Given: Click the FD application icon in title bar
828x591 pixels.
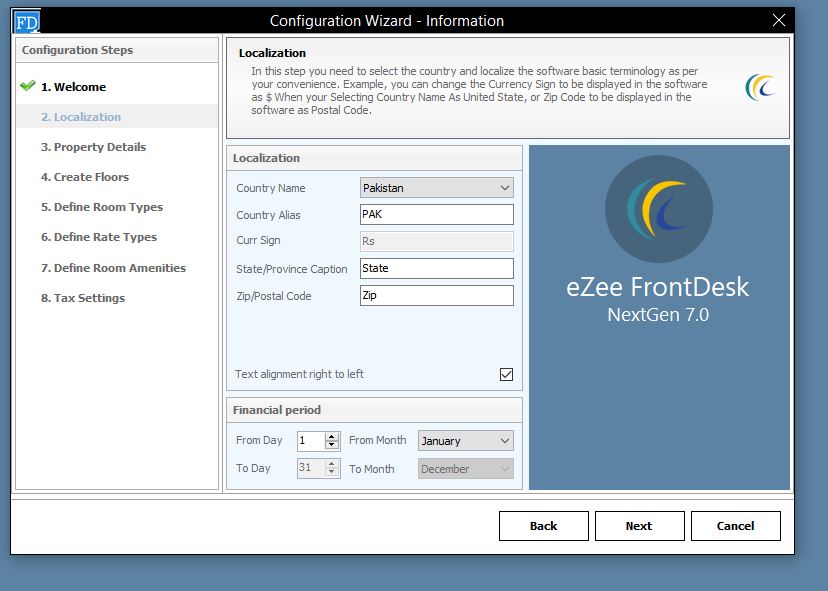Looking at the screenshot, I should click(x=27, y=22).
